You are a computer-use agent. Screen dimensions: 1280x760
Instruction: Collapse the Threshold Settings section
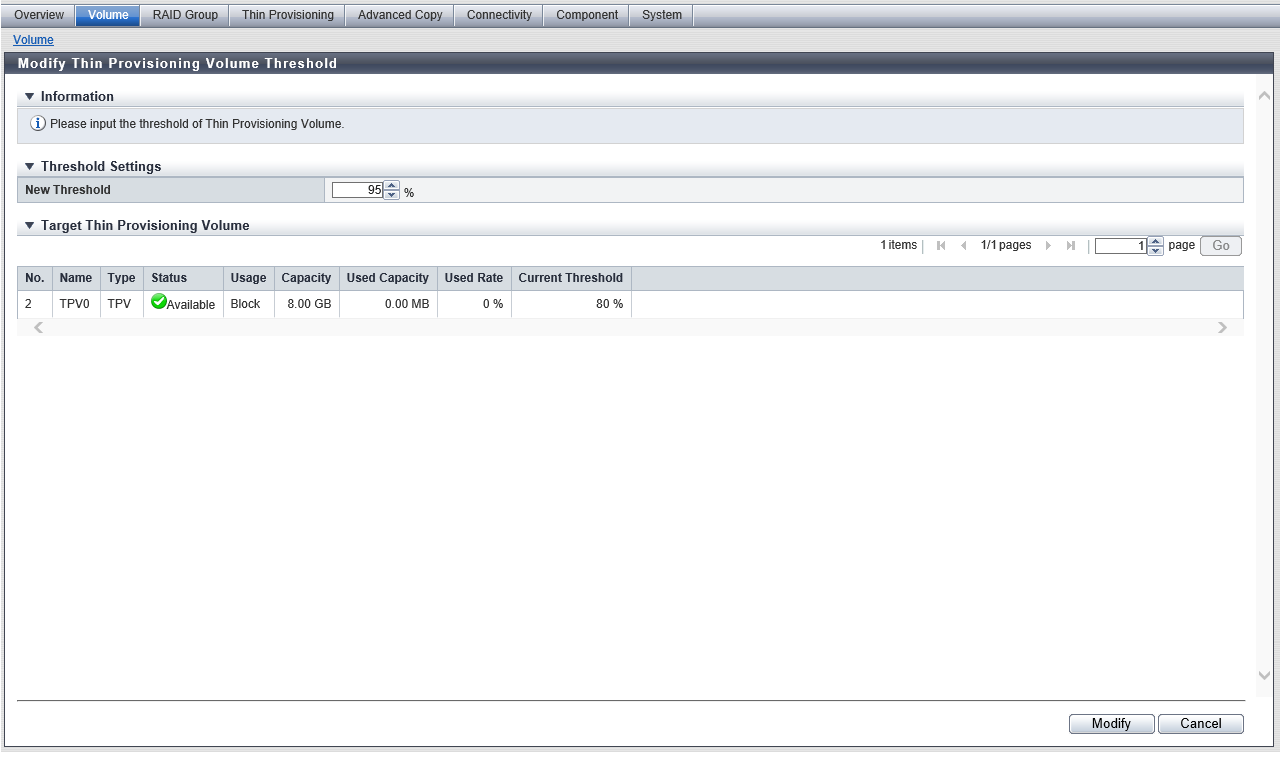tap(30, 167)
